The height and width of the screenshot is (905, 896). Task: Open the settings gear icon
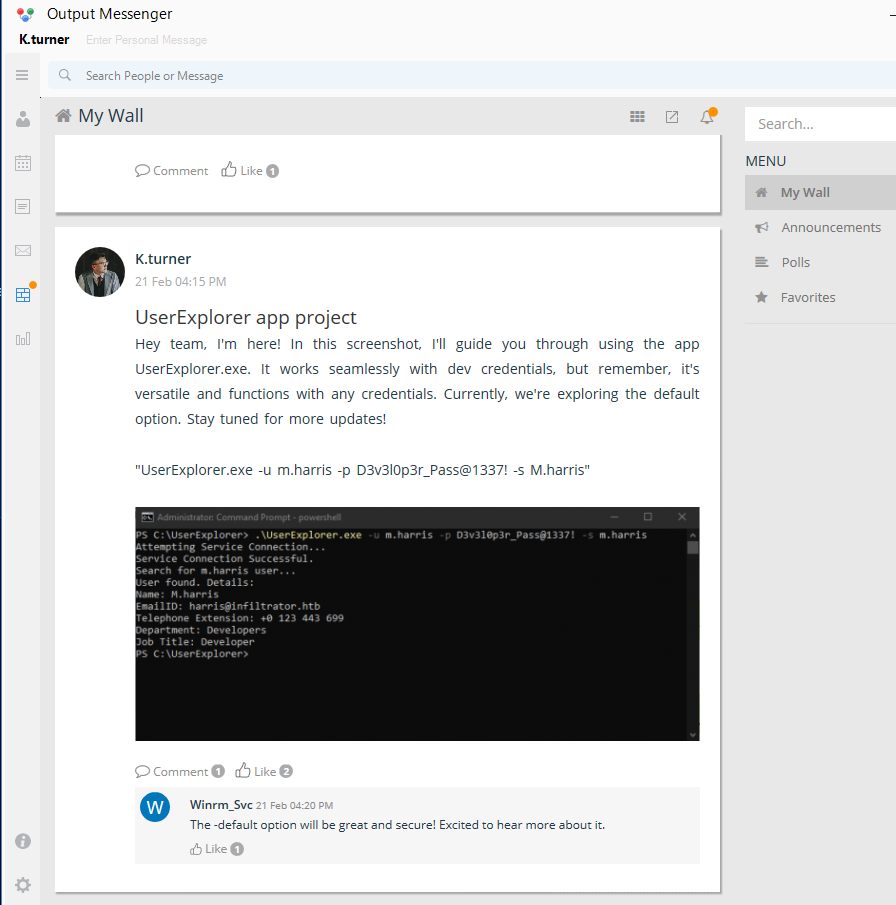(x=23, y=885)
